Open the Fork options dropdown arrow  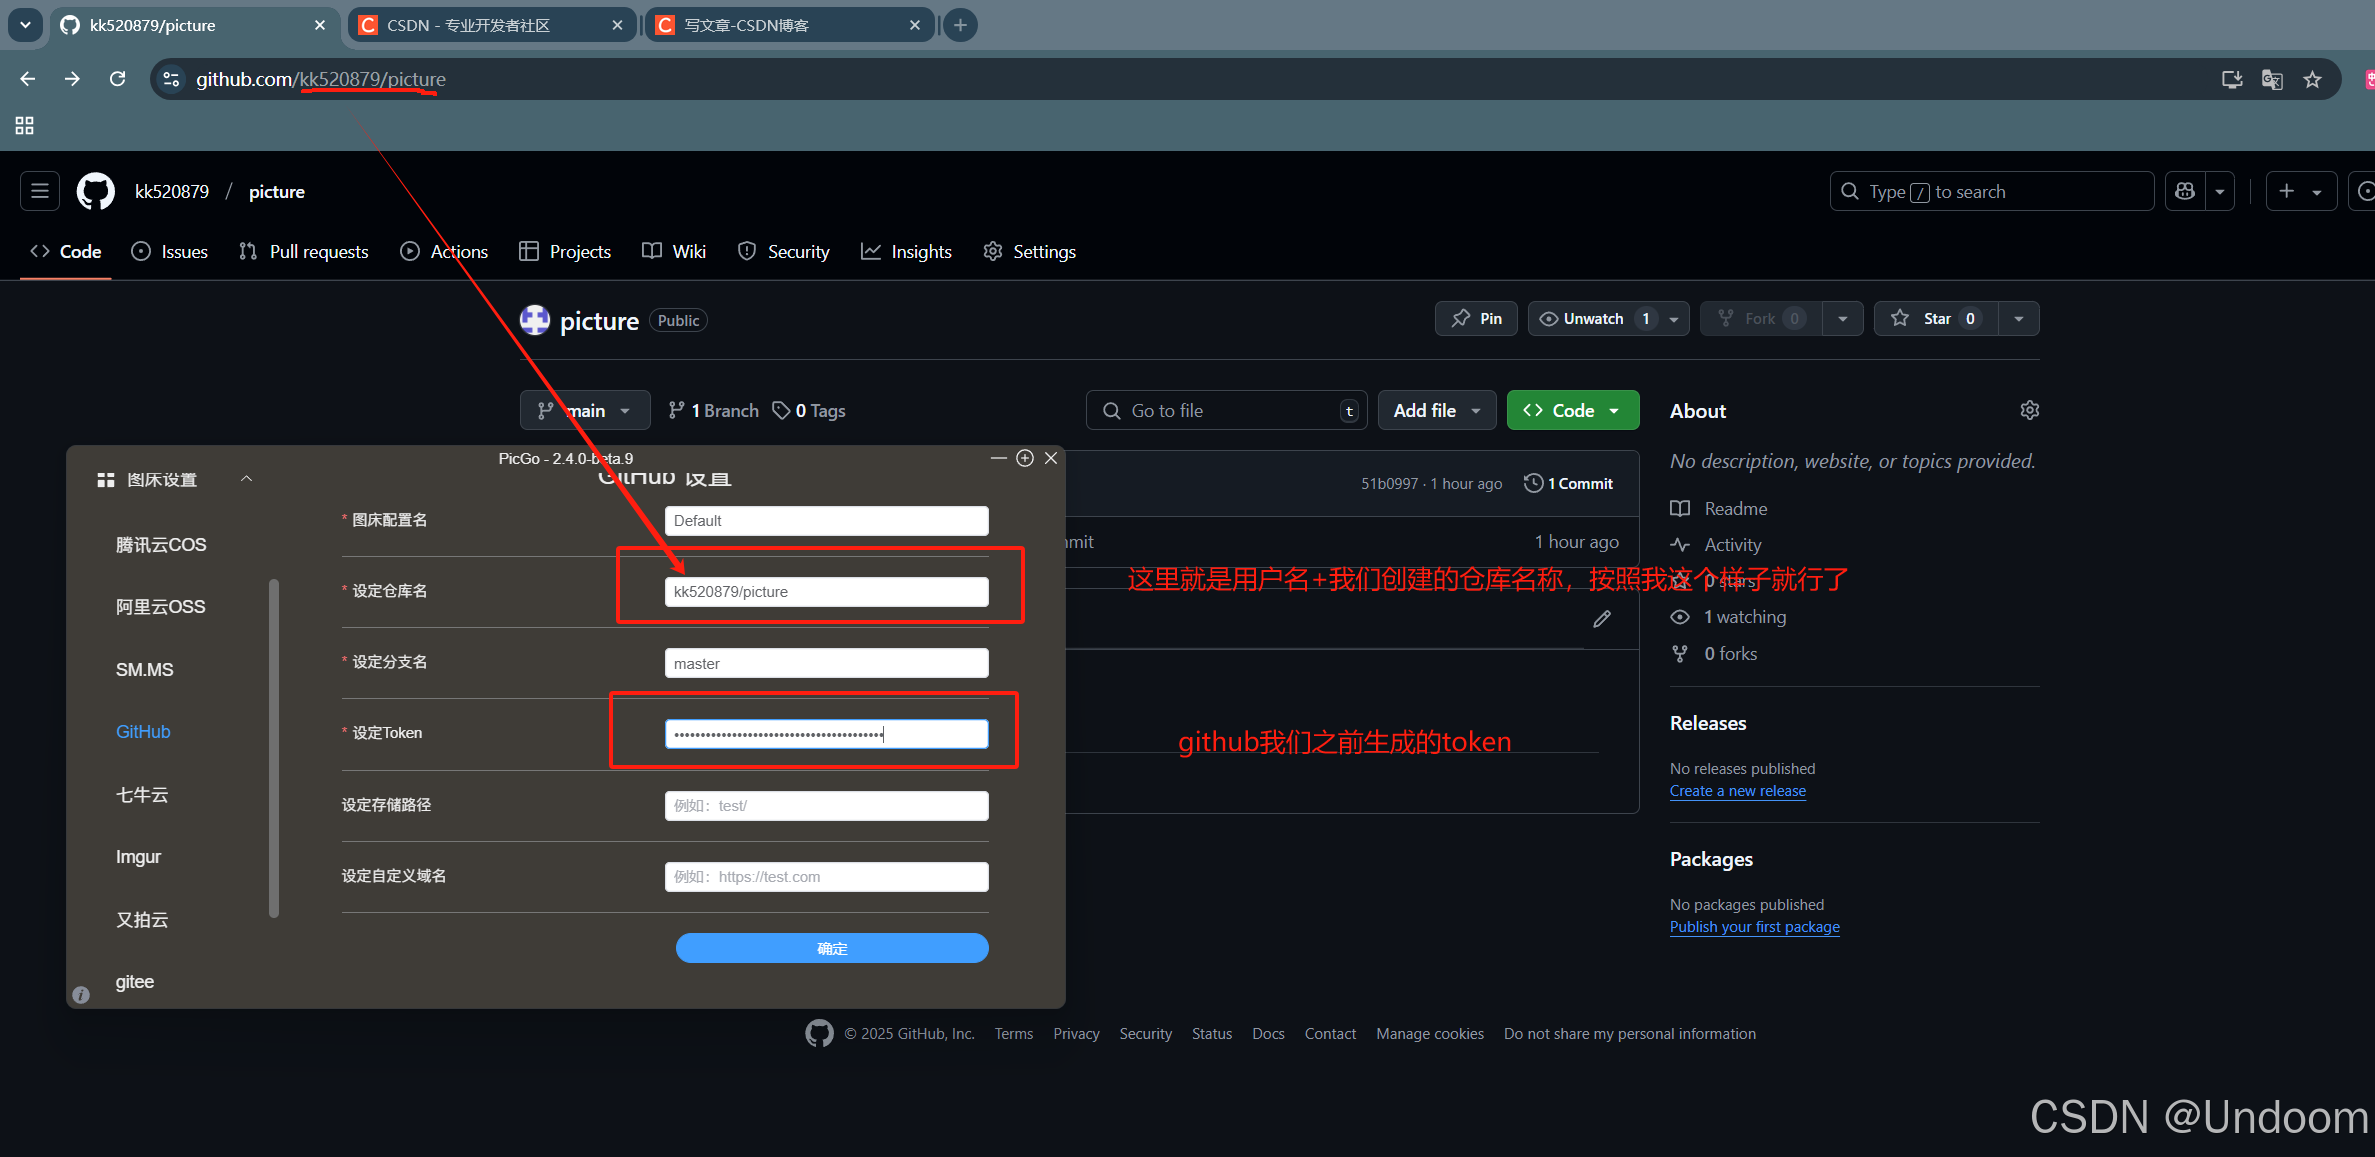point(1842,319)
